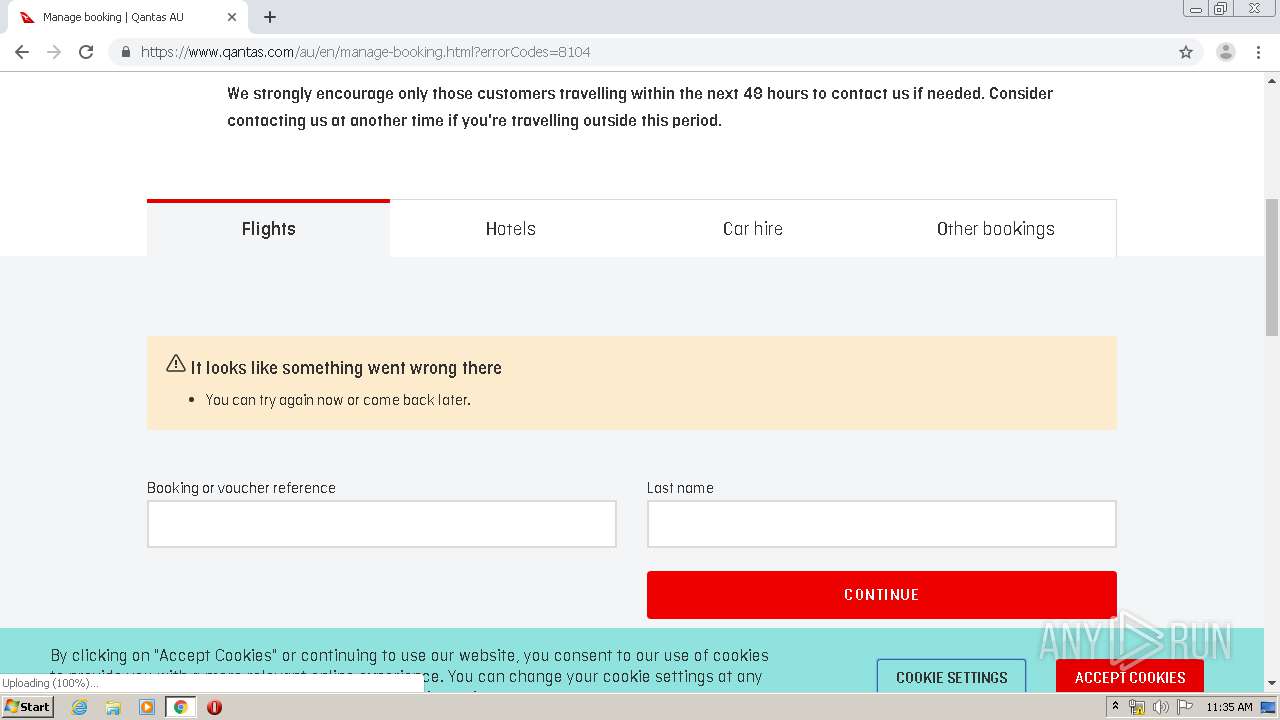Focus the Last name field
Screen dimensions: 1280x720
(x=882, y=524)
